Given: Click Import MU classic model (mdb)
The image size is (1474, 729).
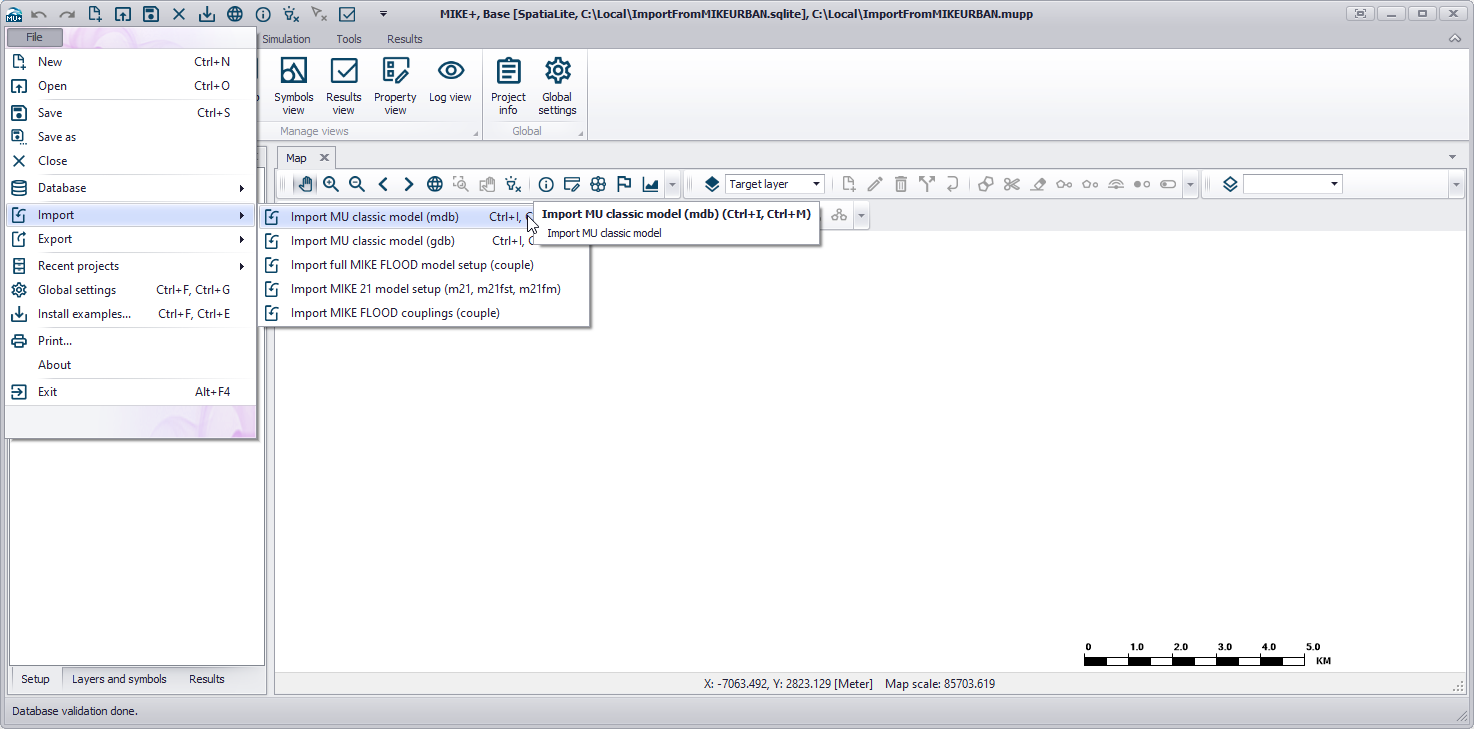Looking at the screenshot, I should [424, 216].
